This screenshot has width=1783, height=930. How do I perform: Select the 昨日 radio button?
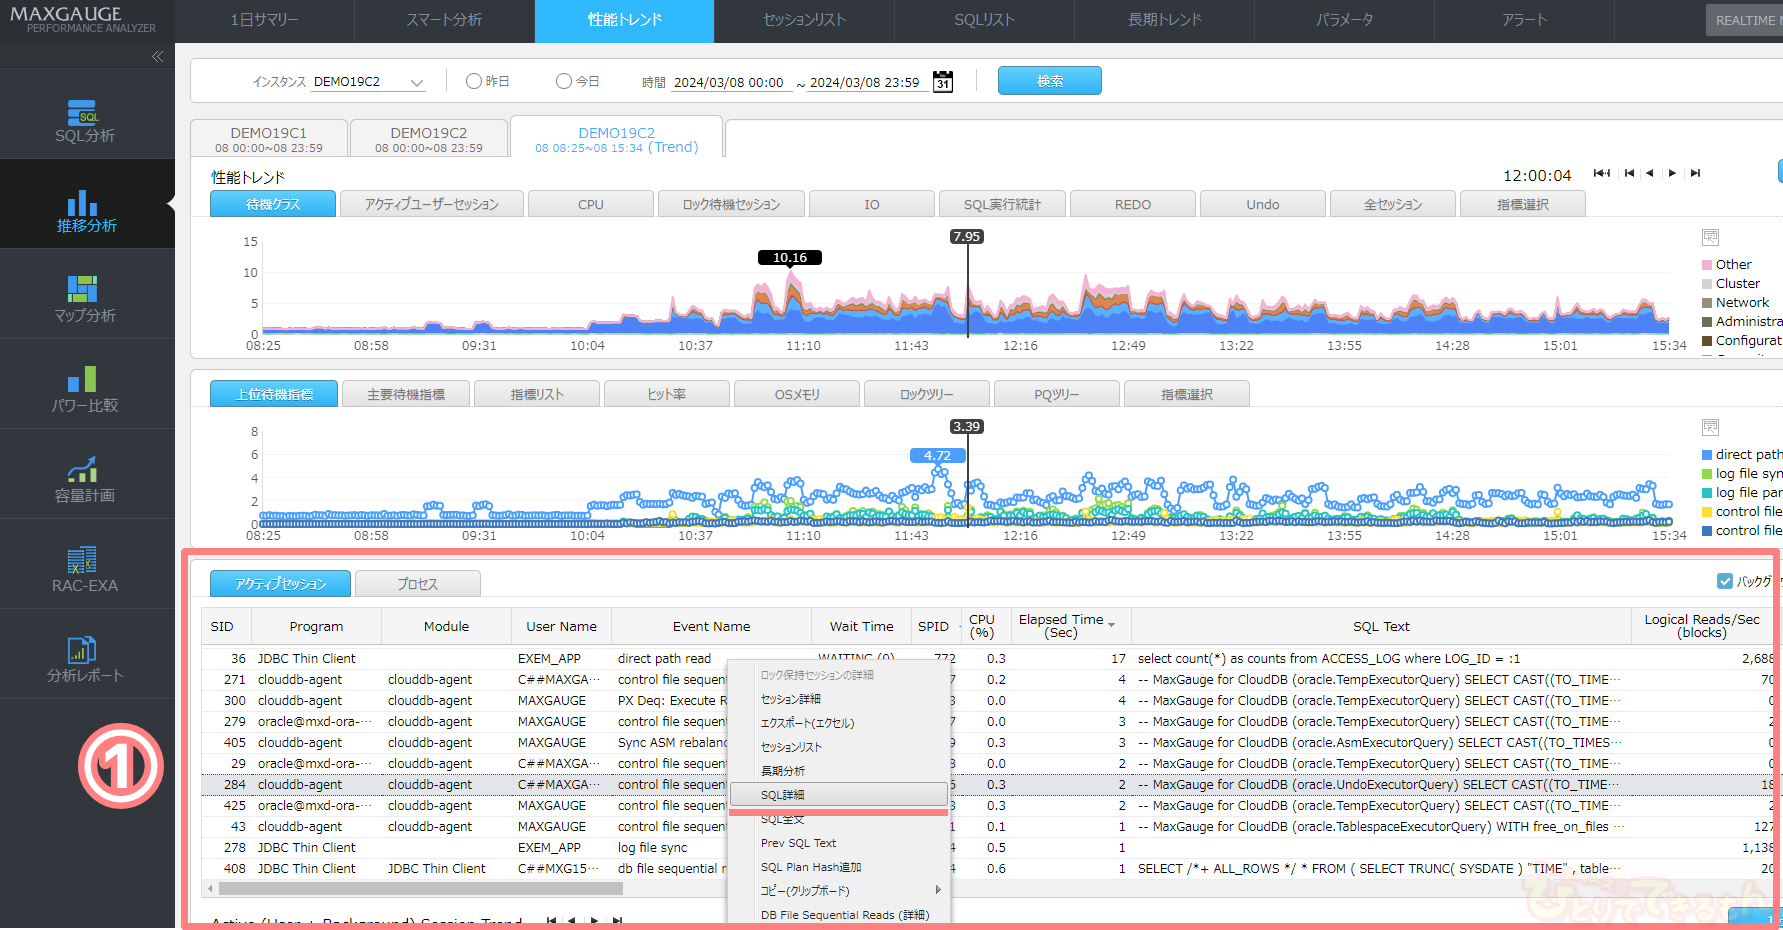pyautogui.click(x=474, y=82)
